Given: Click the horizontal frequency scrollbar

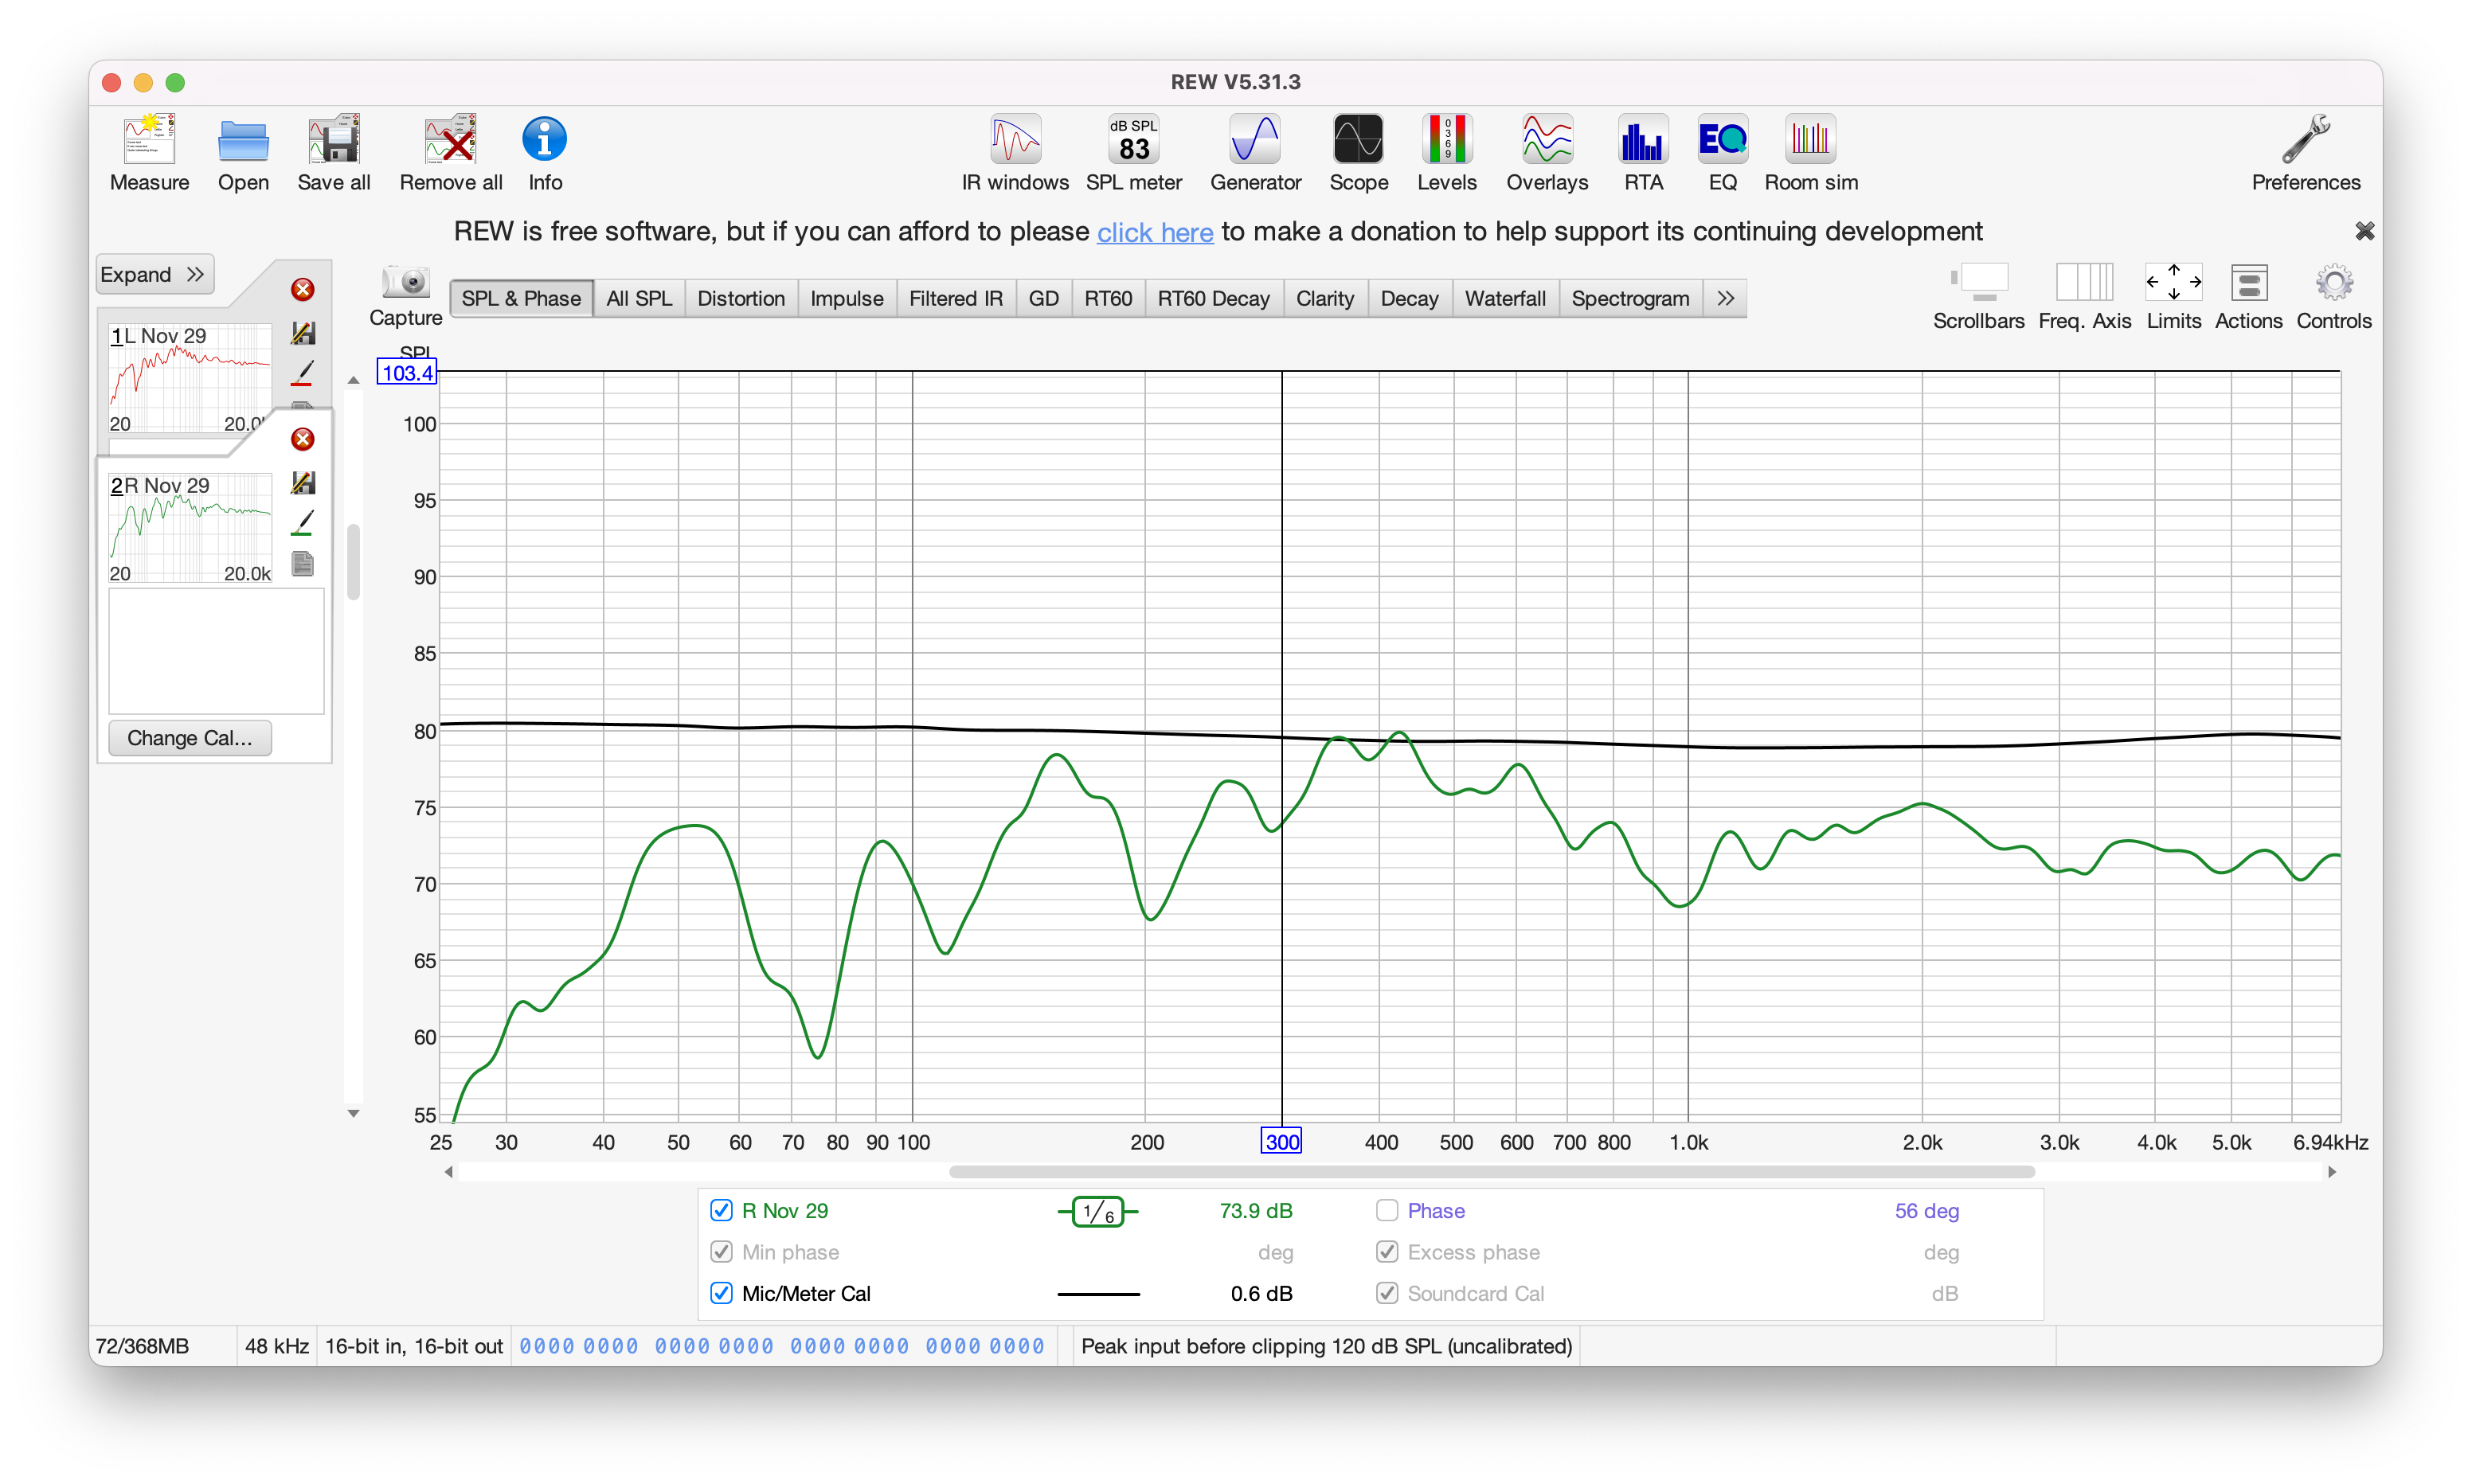Looking at the screenshot, I should [x=1490, y=1171].
